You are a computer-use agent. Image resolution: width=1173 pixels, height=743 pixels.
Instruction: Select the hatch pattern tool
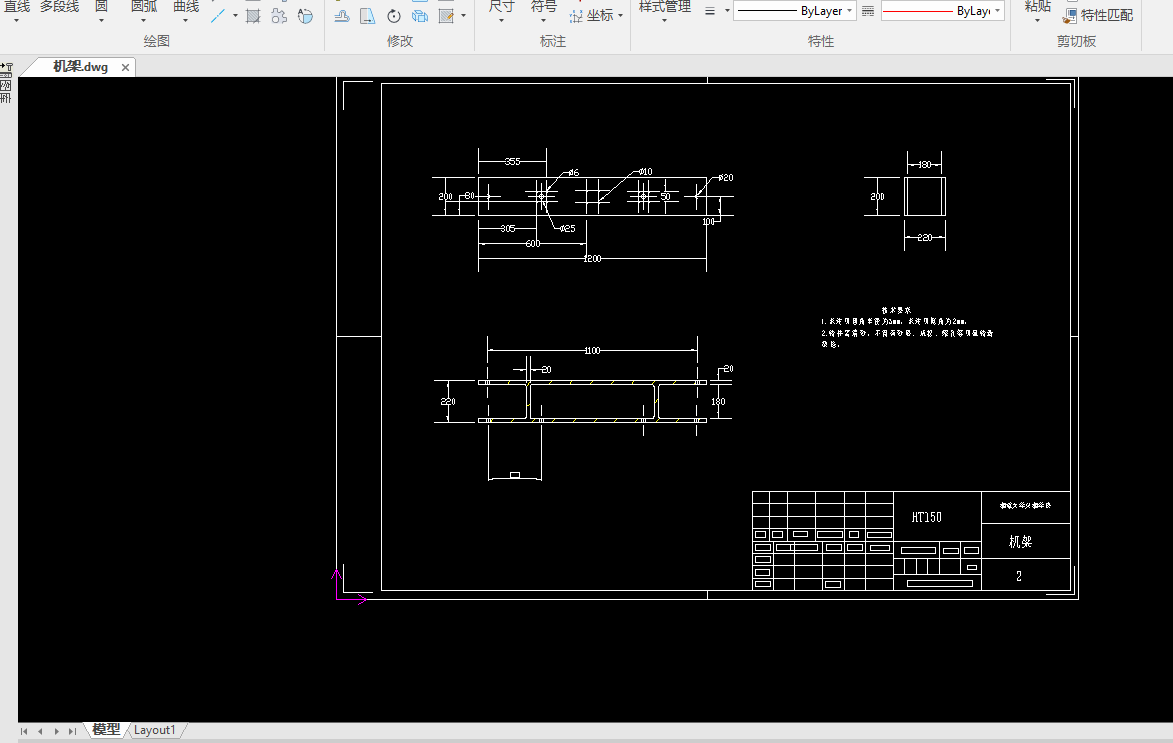254,16
